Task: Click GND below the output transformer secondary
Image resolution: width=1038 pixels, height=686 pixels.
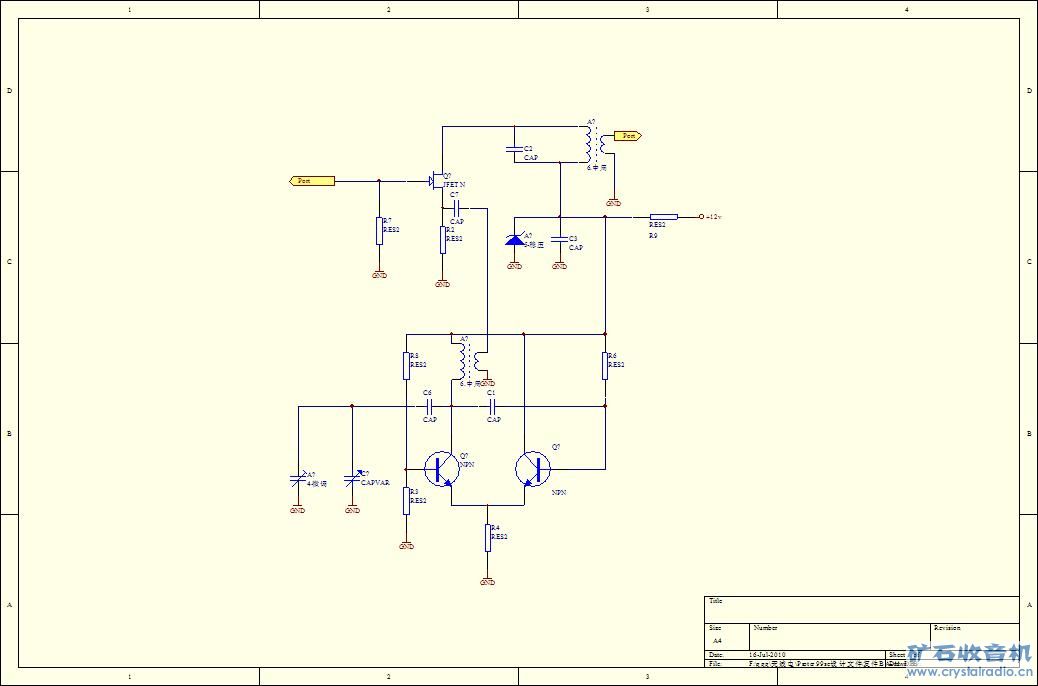Action: coord(614,202)
